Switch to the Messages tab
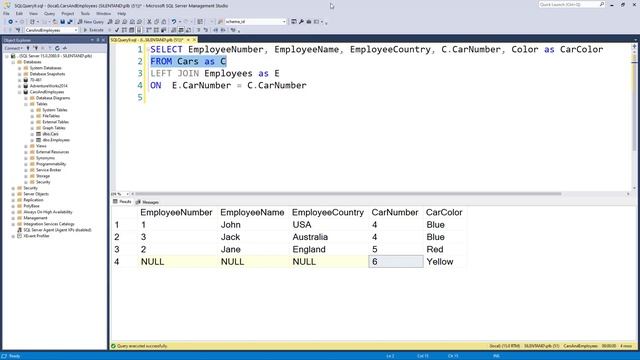This screenshot has height=360, width=640. tap(147, 202)
